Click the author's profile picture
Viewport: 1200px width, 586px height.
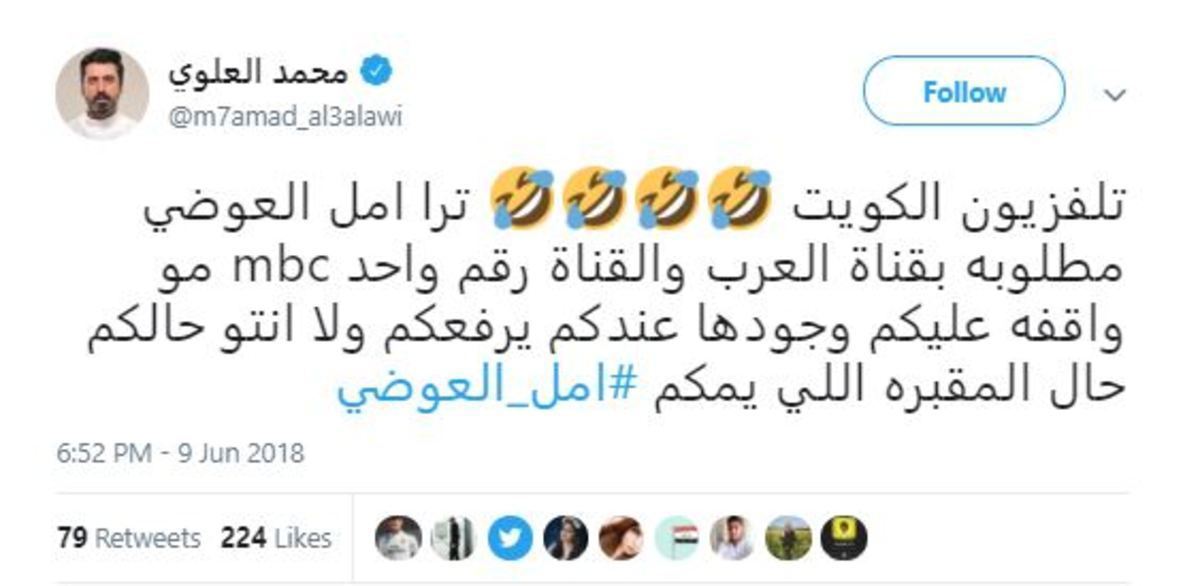click(x=102, y=93)
